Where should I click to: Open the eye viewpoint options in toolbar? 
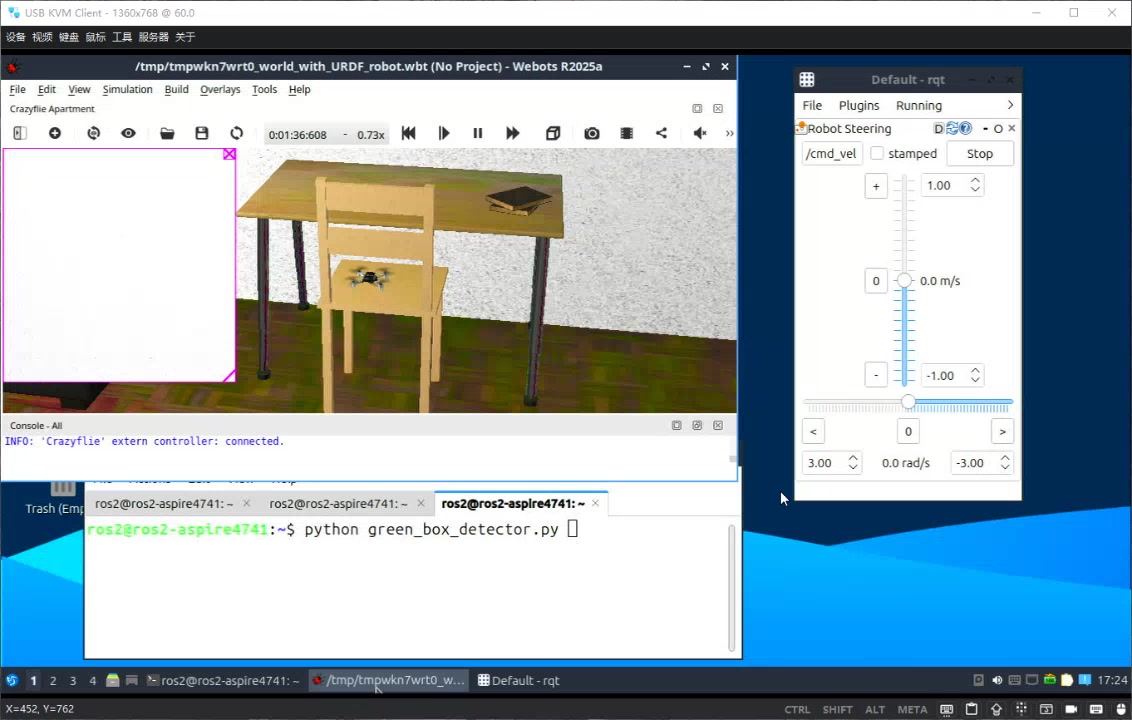tap(128, 133)
